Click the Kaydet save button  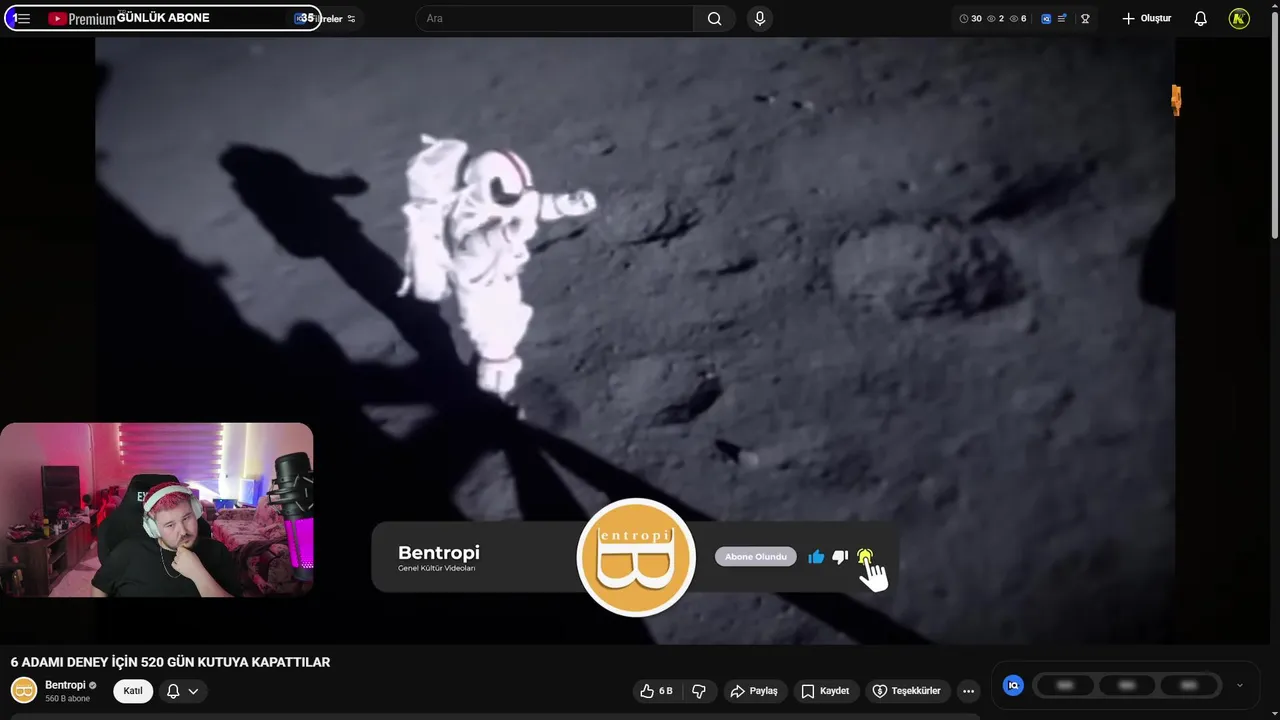(825, 691)
